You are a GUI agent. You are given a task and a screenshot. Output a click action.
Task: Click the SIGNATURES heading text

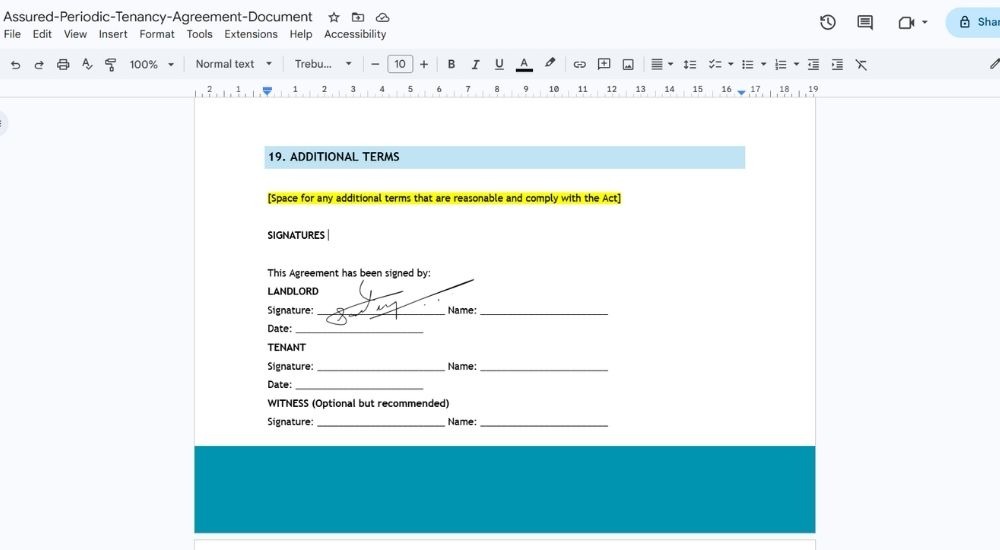pos(296,235)
